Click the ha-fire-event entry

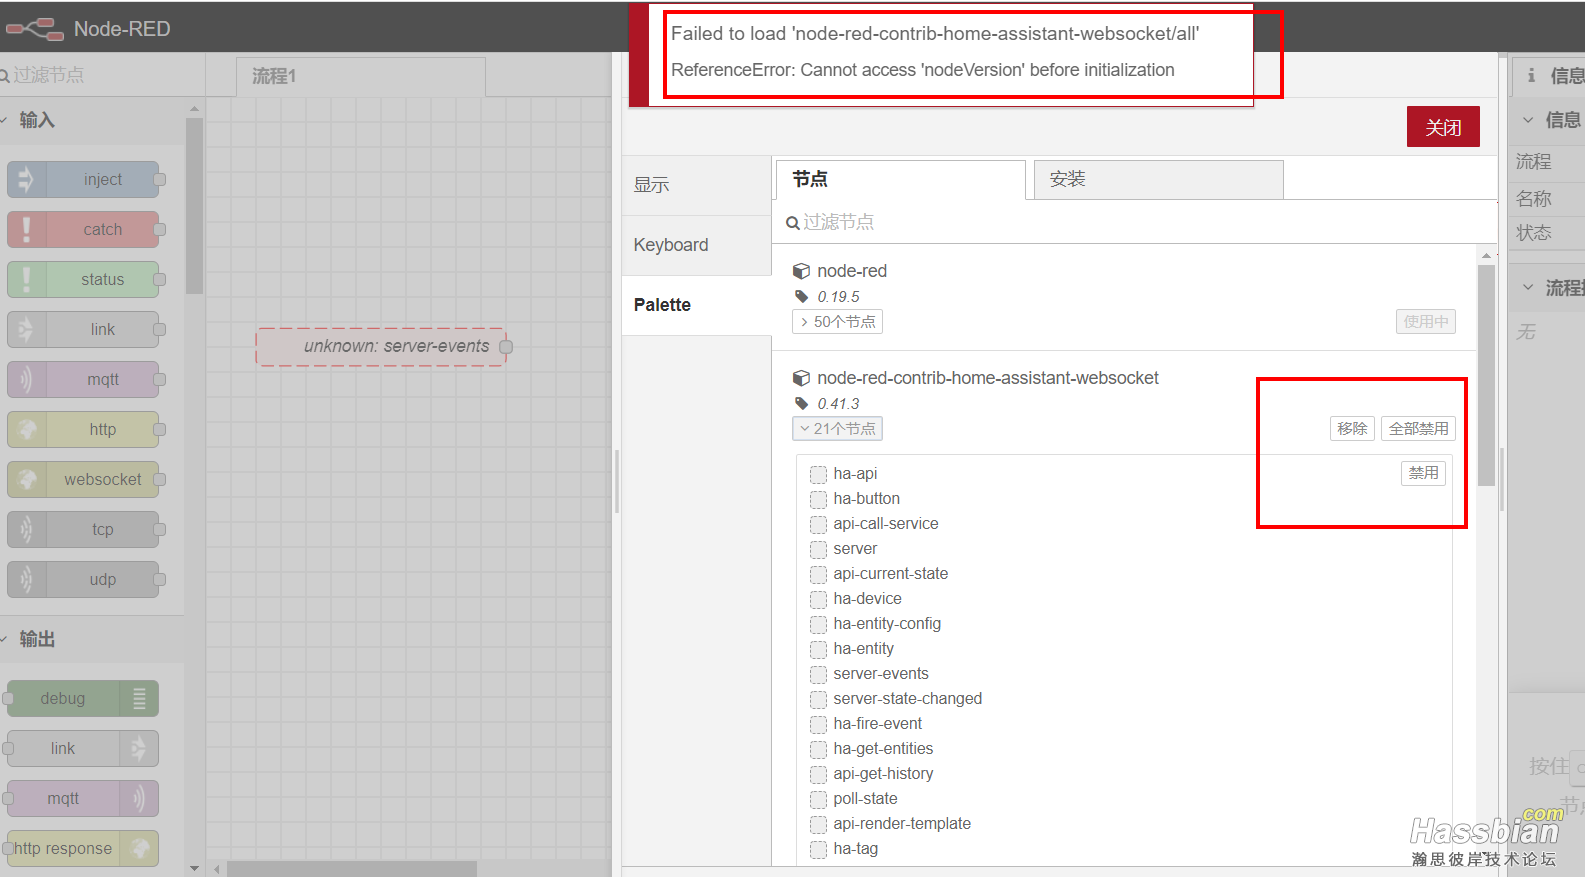[877, 724]
